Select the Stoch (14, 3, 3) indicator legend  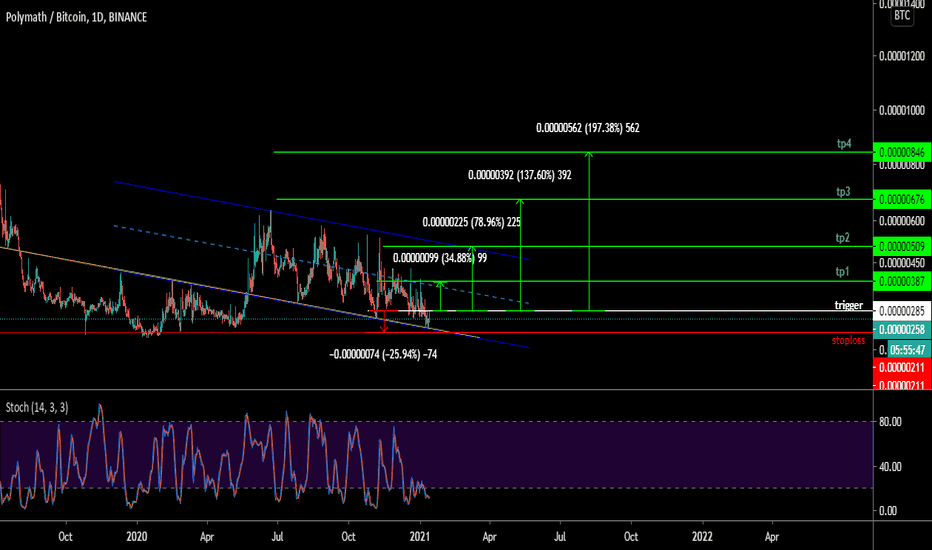pyautogui.click(x=37, y=407)
